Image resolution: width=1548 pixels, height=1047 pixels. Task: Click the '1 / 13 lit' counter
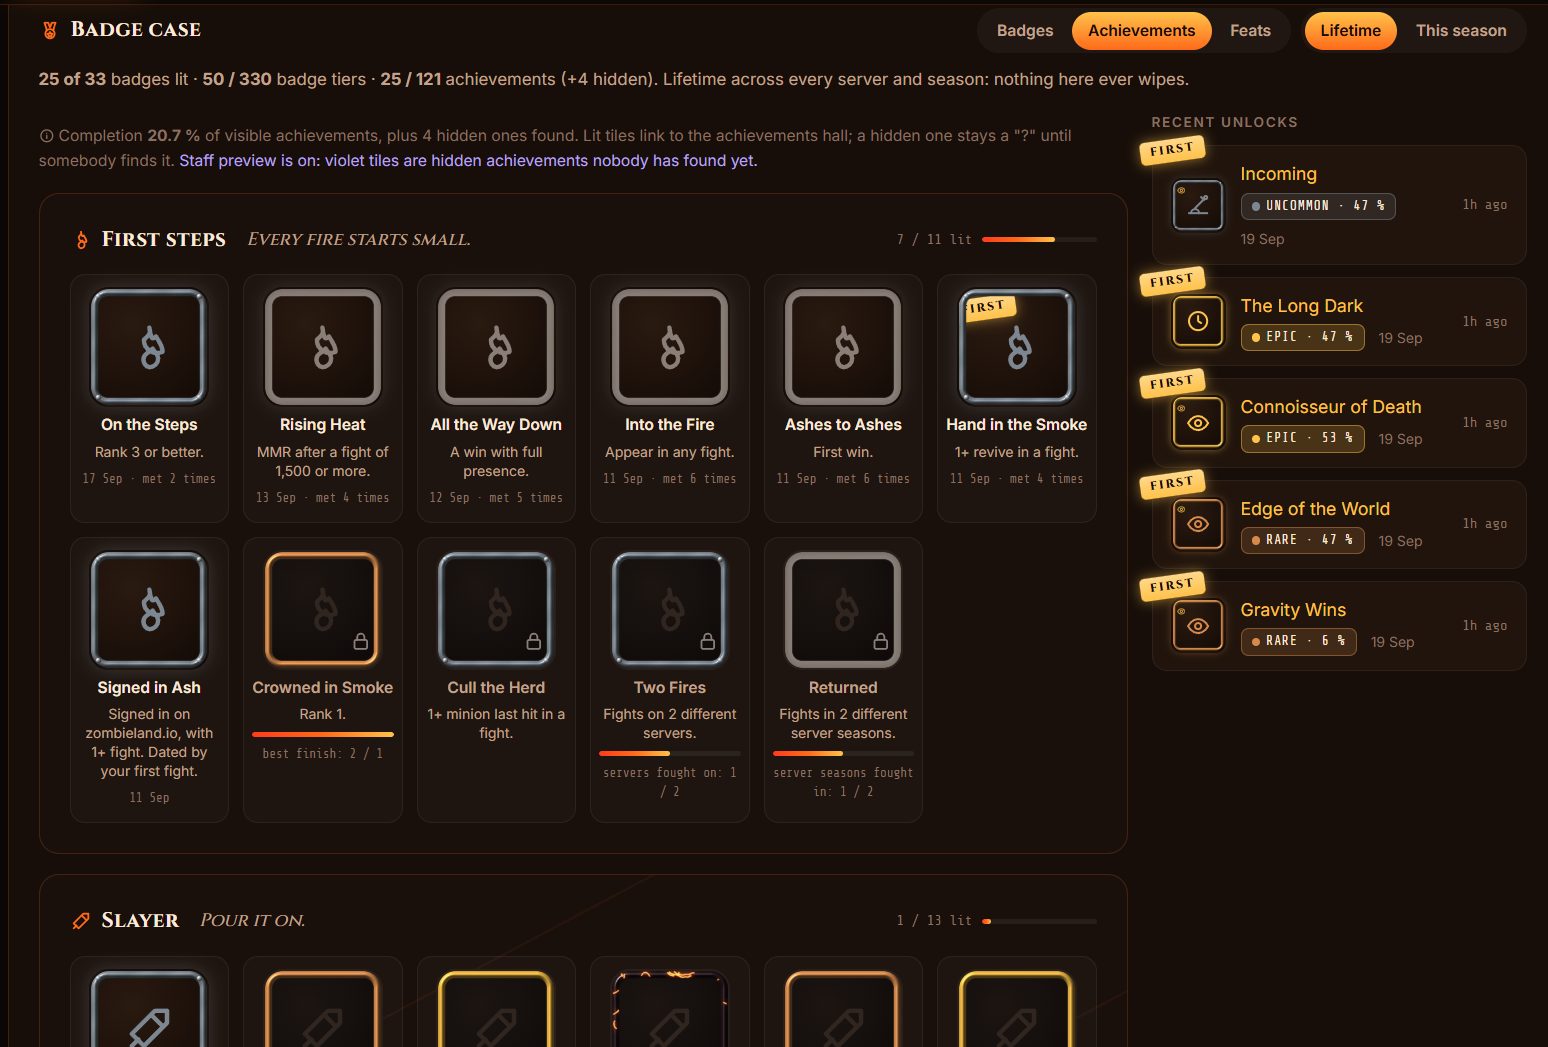(x=934, y=921)
